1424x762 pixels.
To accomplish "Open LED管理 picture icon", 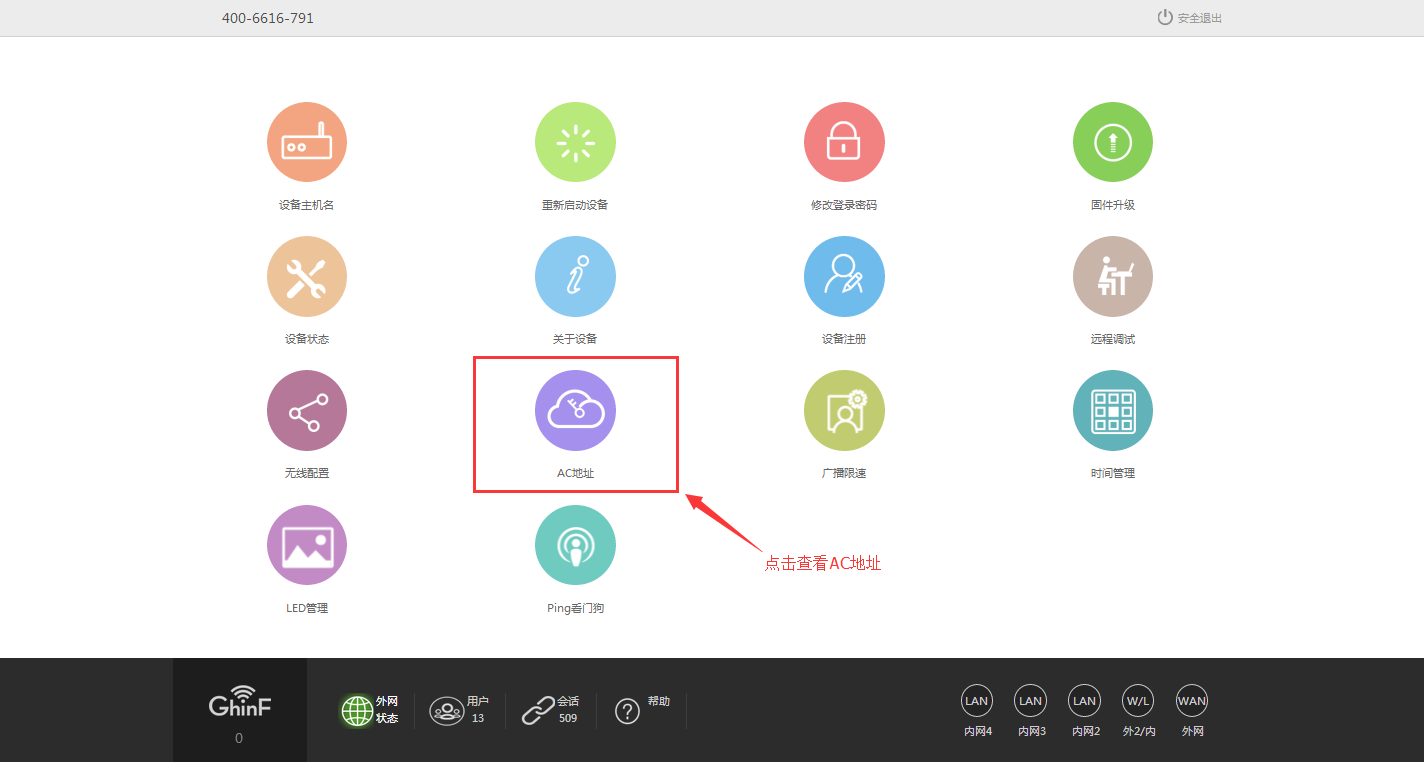I will 306,545.
